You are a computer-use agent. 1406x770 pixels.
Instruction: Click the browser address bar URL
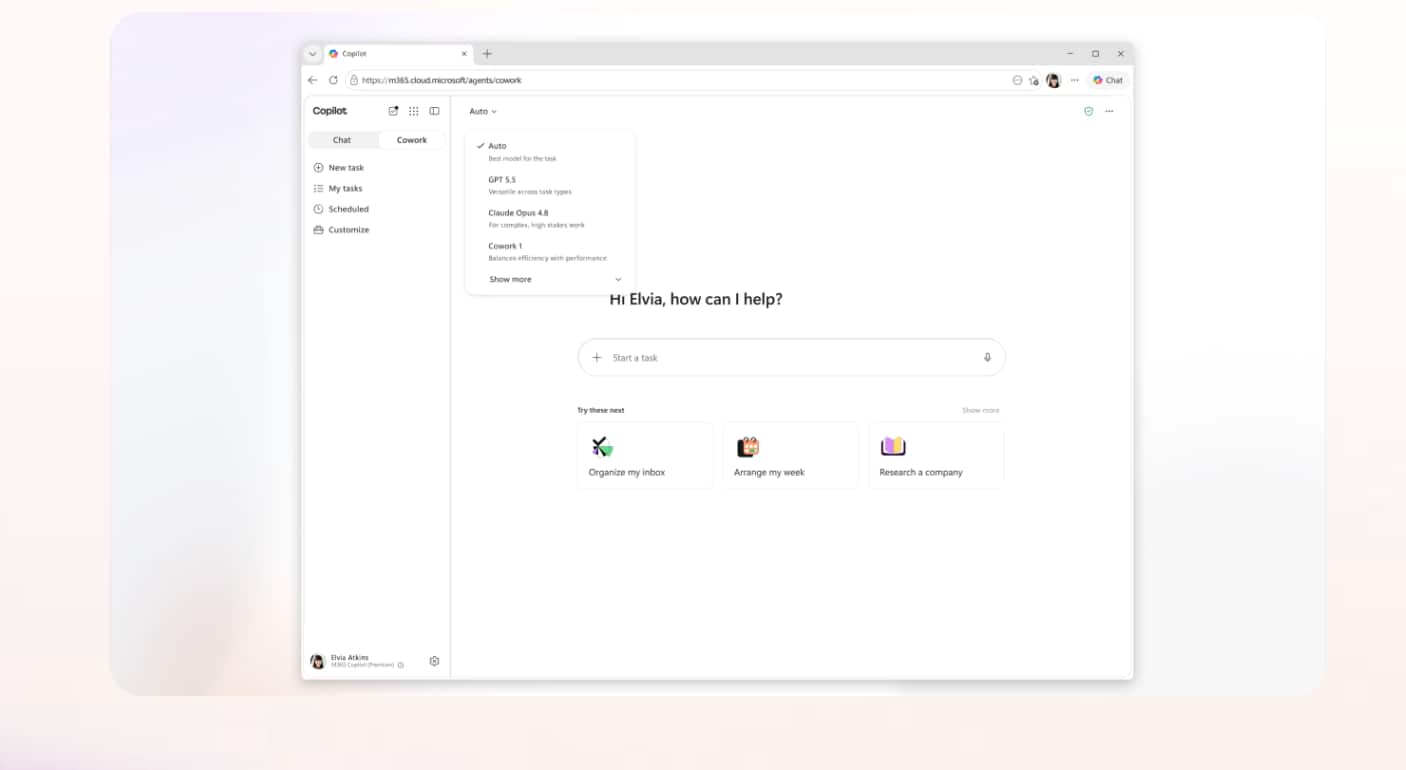[x=442, y=80]
